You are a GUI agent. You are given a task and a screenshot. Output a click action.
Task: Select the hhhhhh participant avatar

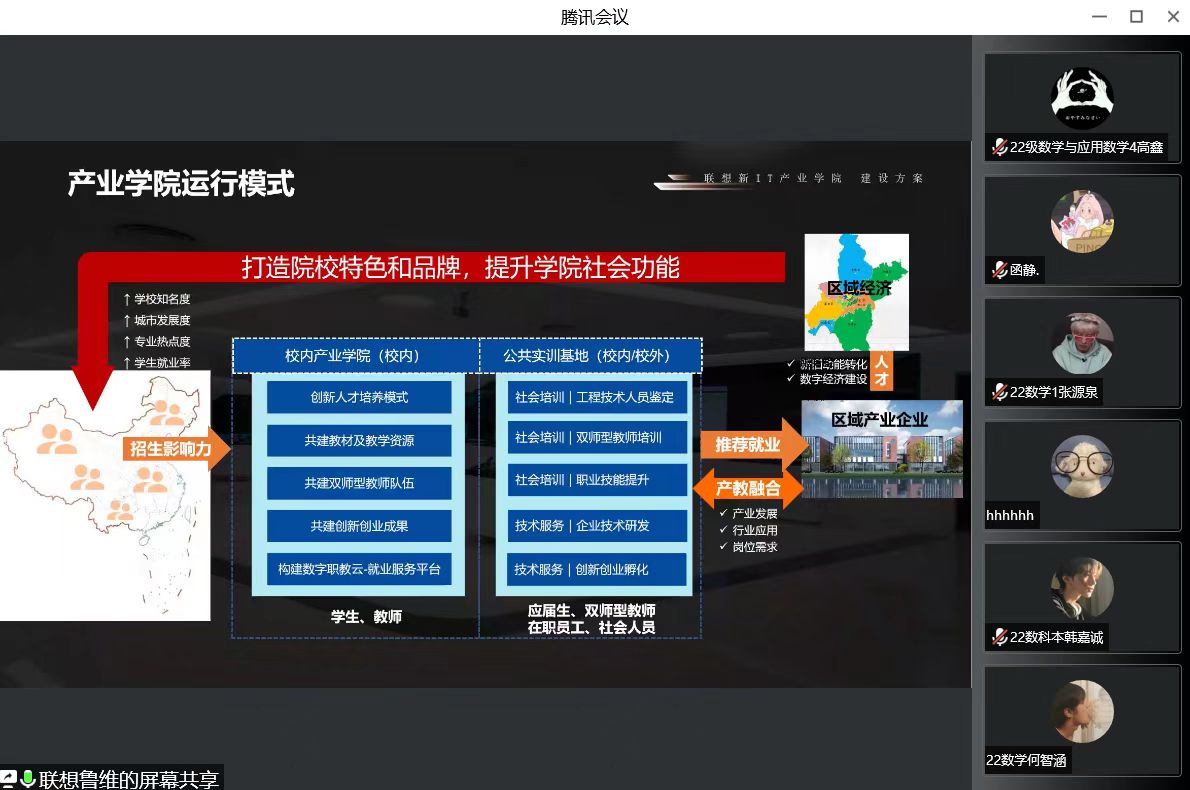click(1082, 466)
